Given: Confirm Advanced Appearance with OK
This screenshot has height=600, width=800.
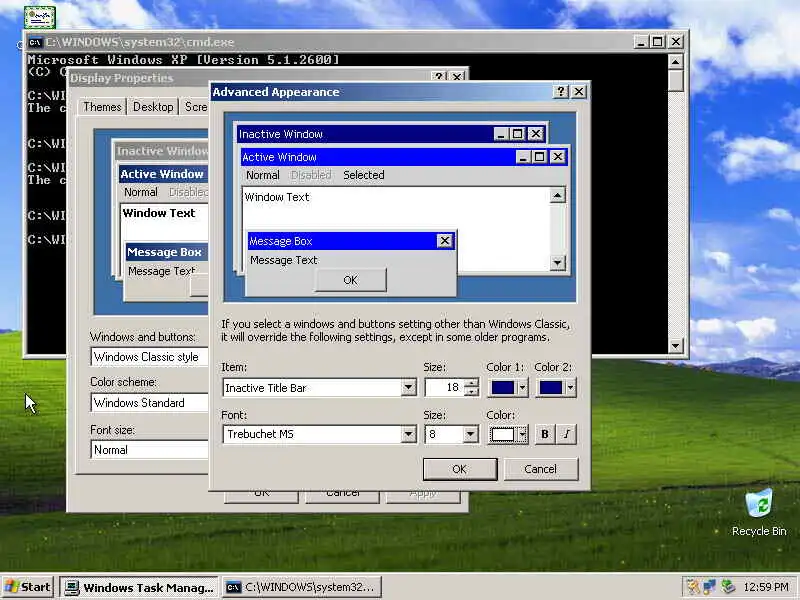Looking at the screenshot, I should tap(460, 469).
